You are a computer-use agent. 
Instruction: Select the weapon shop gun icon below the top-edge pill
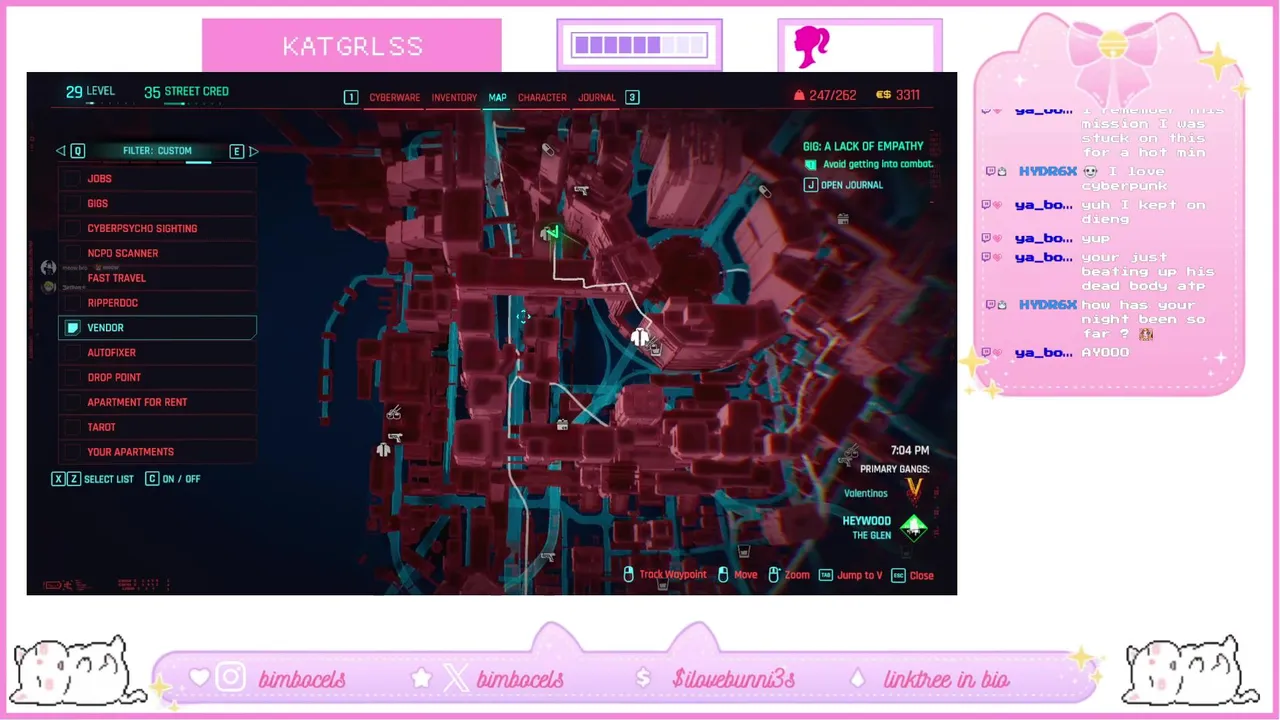coord(581,189)
